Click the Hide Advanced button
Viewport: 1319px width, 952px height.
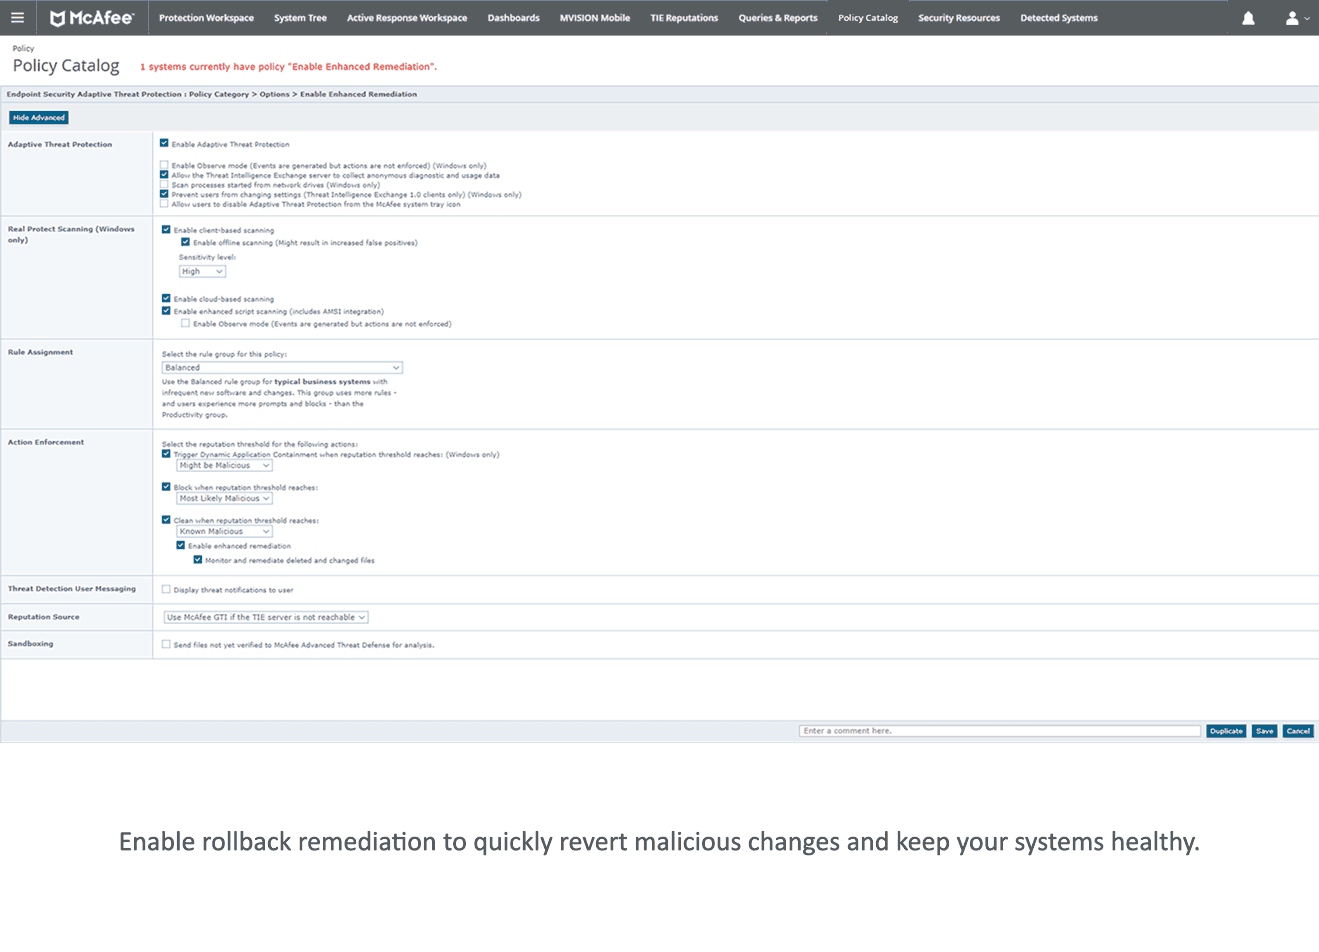click(x=39, y=117)
